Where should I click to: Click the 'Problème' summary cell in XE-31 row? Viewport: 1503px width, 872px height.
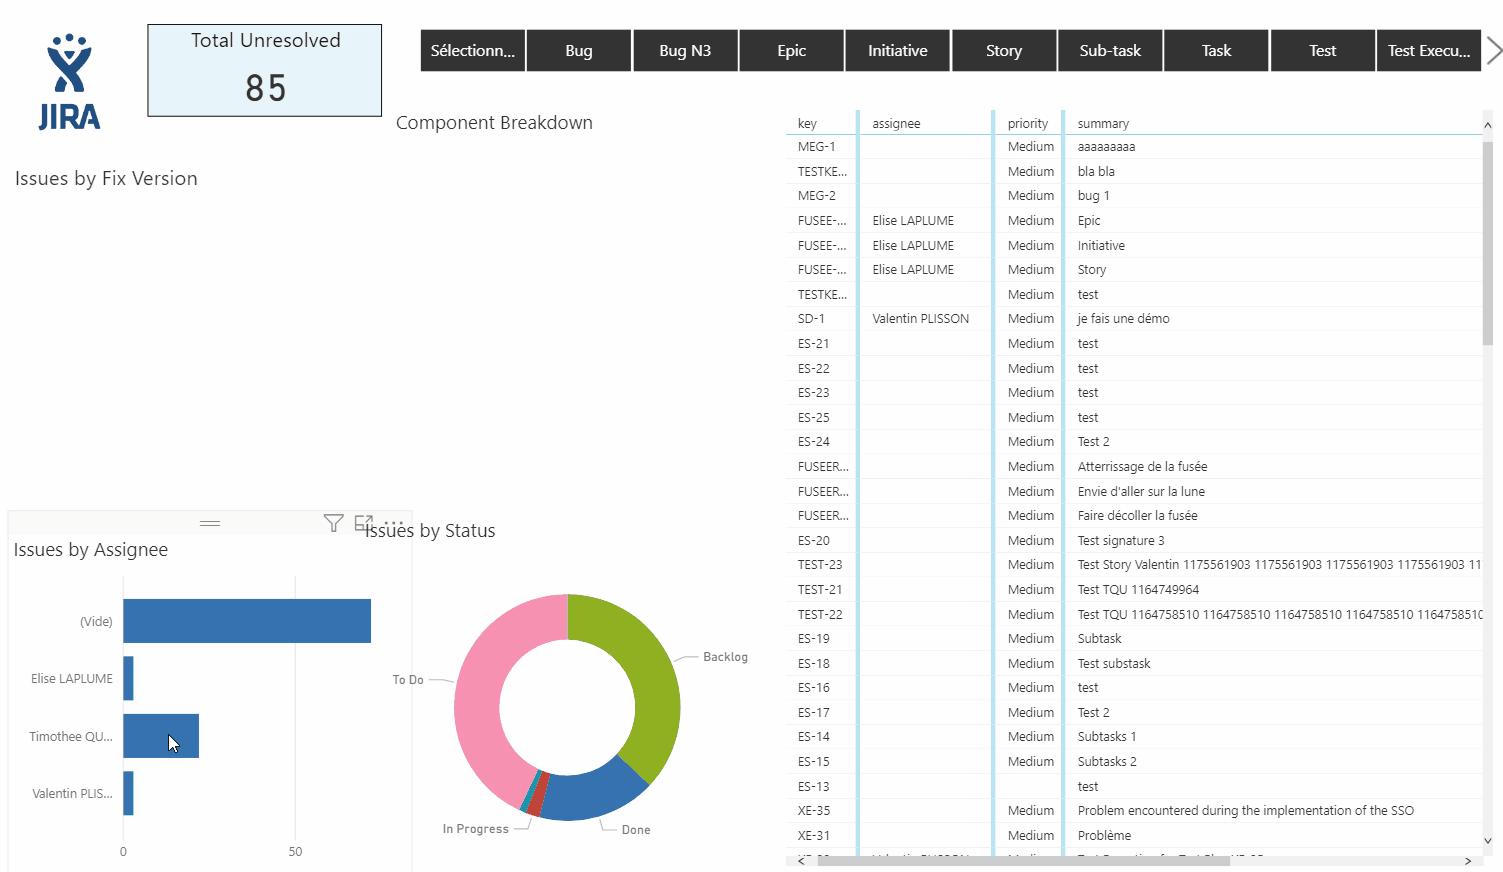point(1105,836)
